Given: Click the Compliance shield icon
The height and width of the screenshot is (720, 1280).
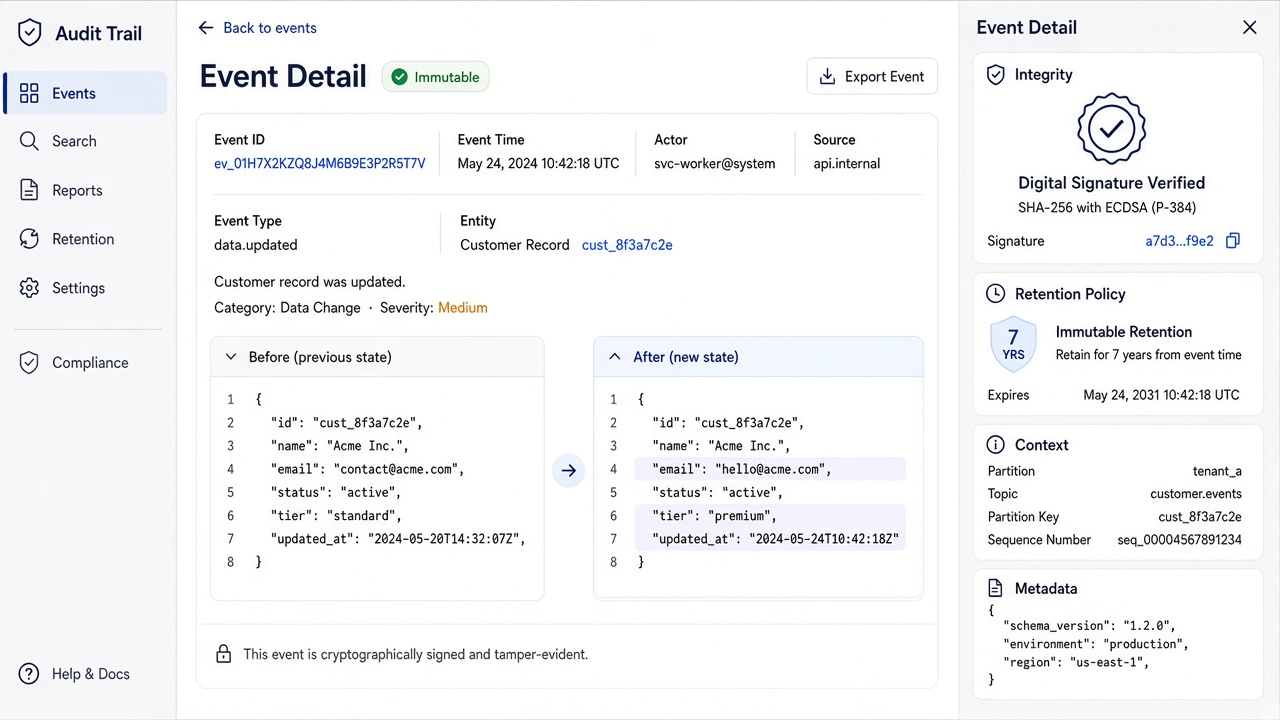Looking at the screenshot, I should [x=29, y=362].
